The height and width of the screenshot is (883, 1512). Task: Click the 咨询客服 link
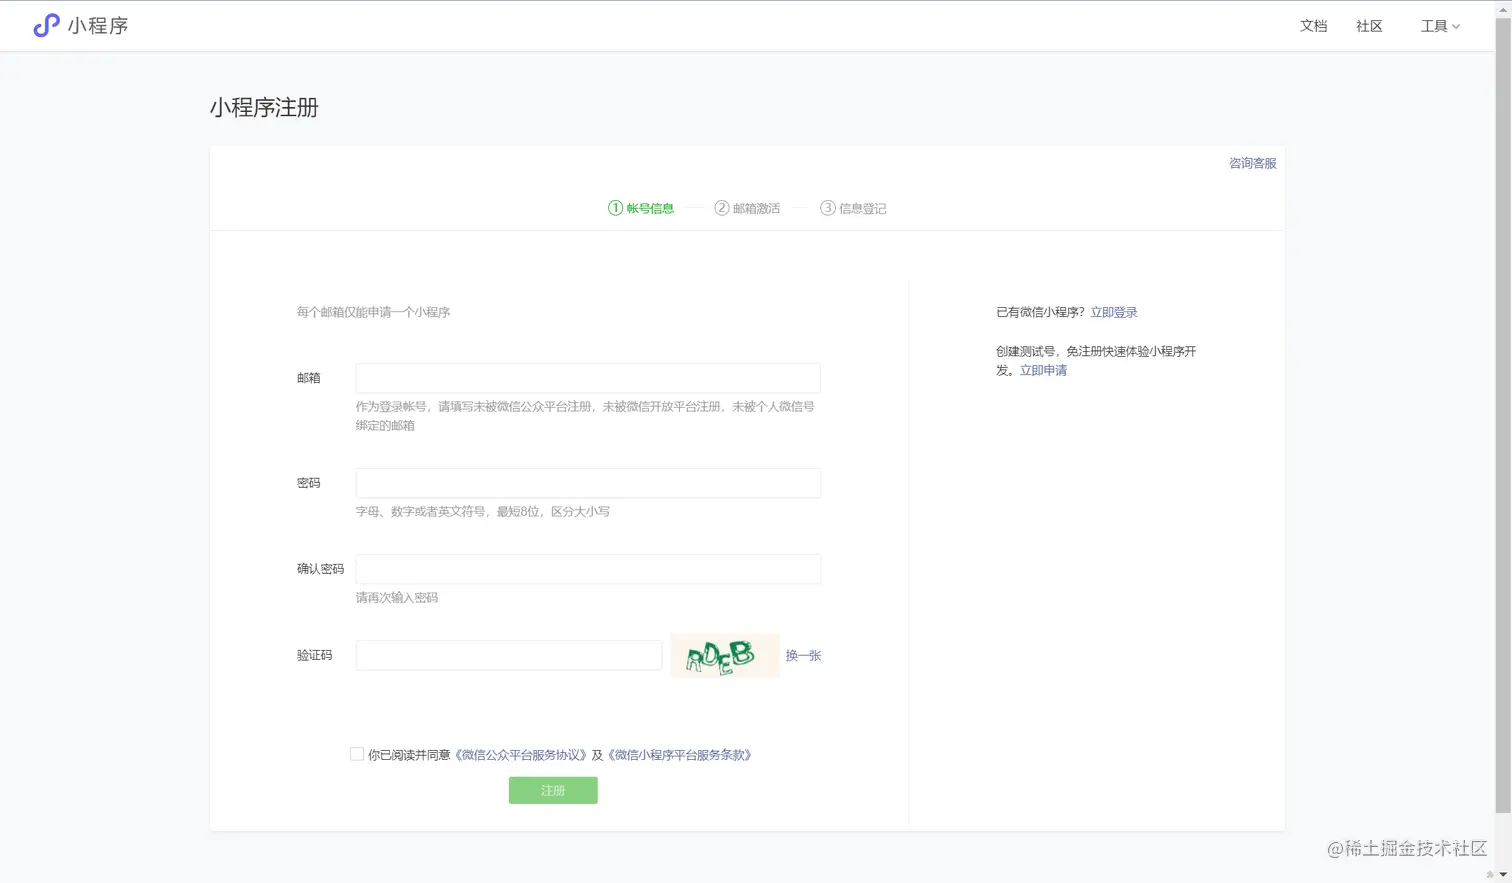[x=1252, y=163]
